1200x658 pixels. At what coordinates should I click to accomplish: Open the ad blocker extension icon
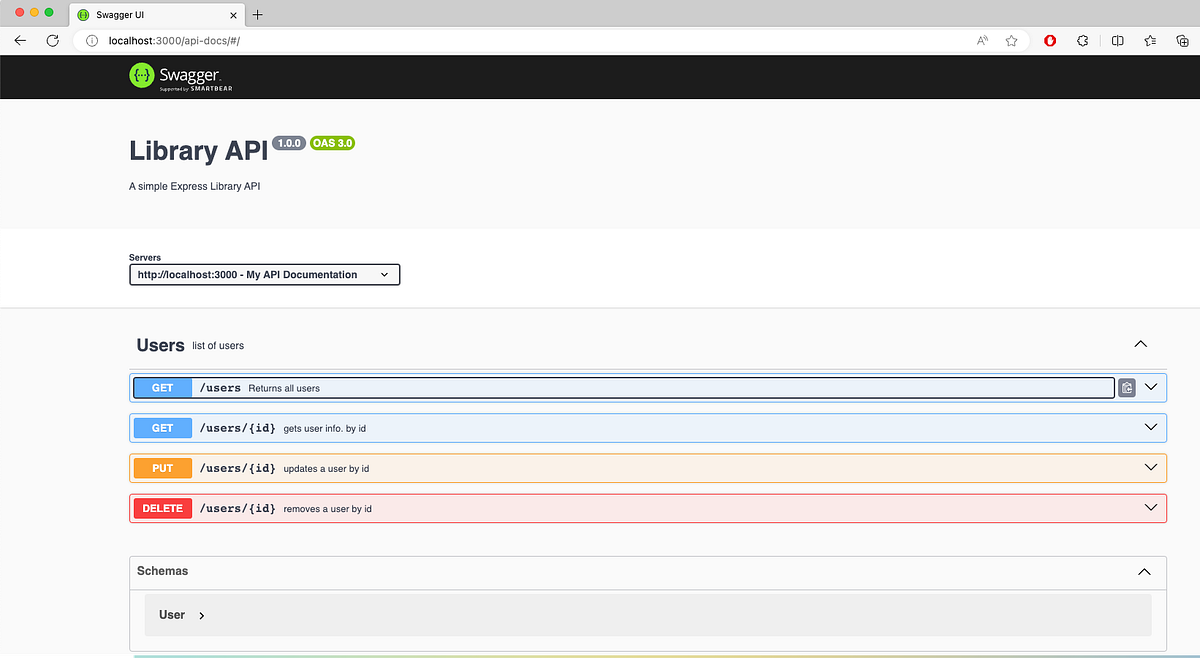pyautogui.click(x=1049, y=40)
